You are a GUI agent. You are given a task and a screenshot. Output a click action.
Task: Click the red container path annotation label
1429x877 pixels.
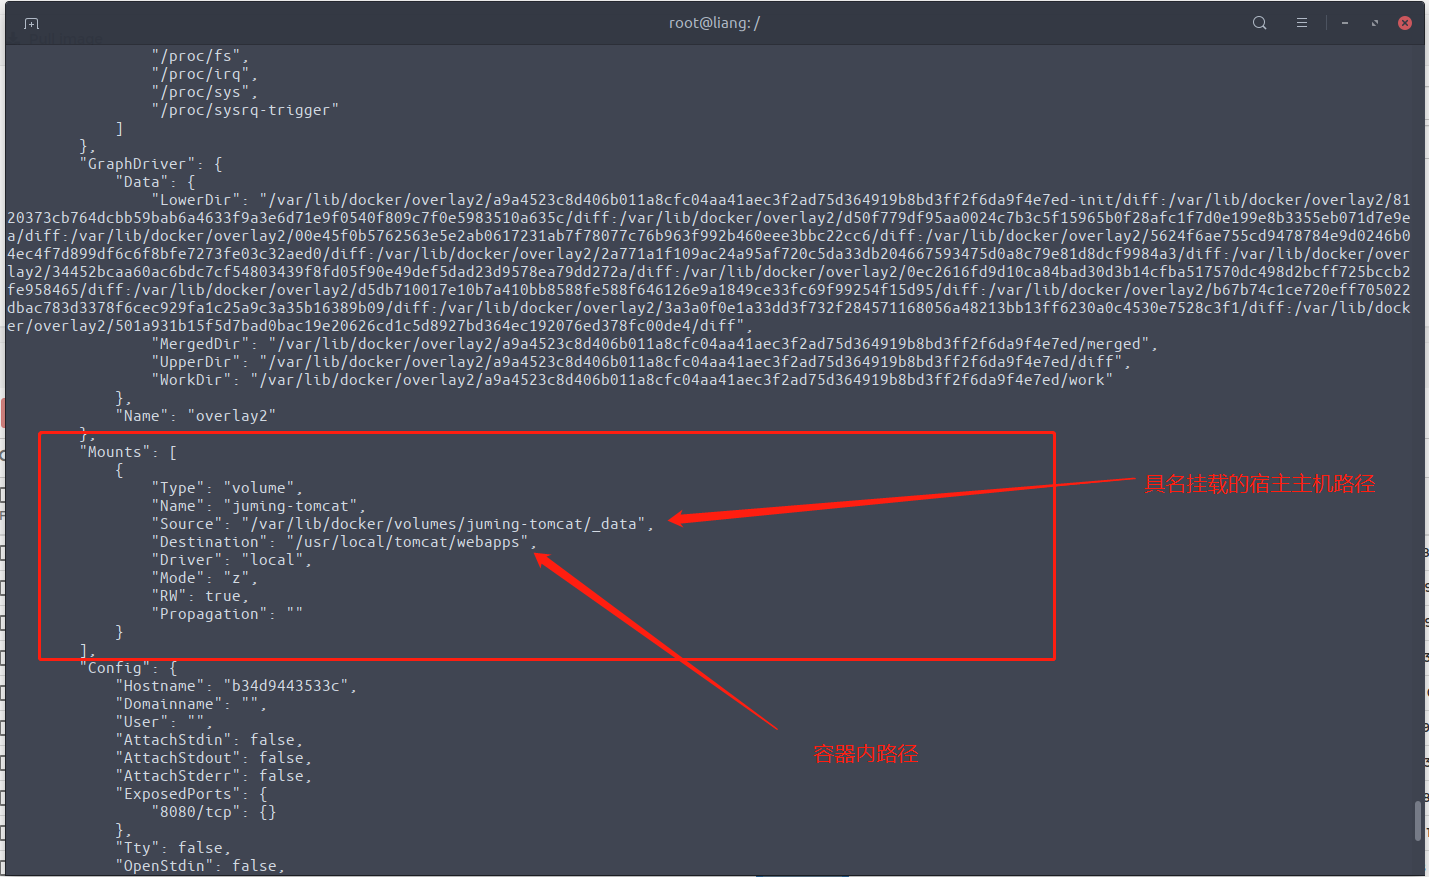pyautogui.click(x=865, y=754)
